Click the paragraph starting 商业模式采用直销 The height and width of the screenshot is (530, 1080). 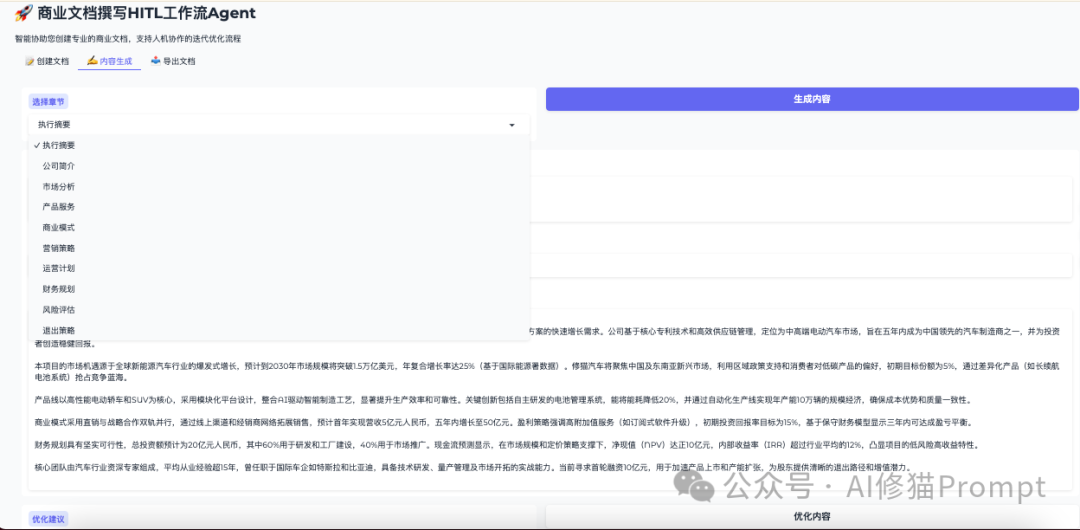click(x=505, y=422)
